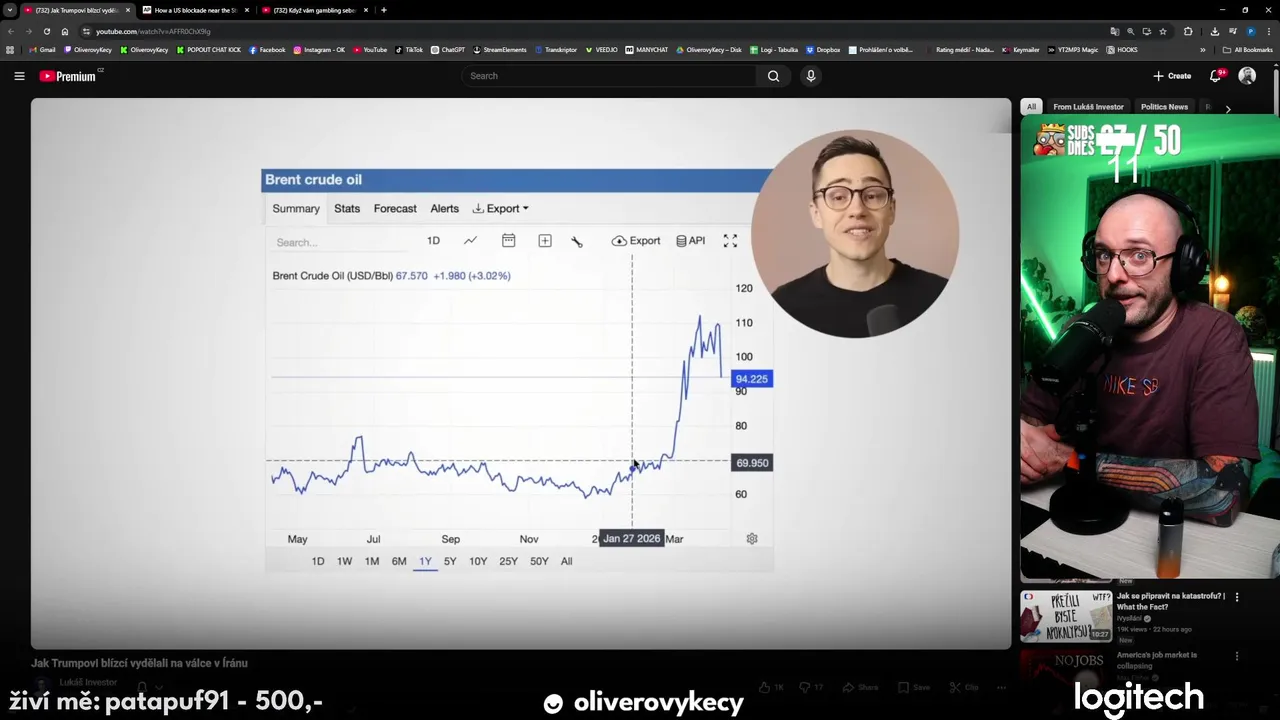Open the tab search dropdown arrow
1280x720 pixels.
click(x=10, y=10)
